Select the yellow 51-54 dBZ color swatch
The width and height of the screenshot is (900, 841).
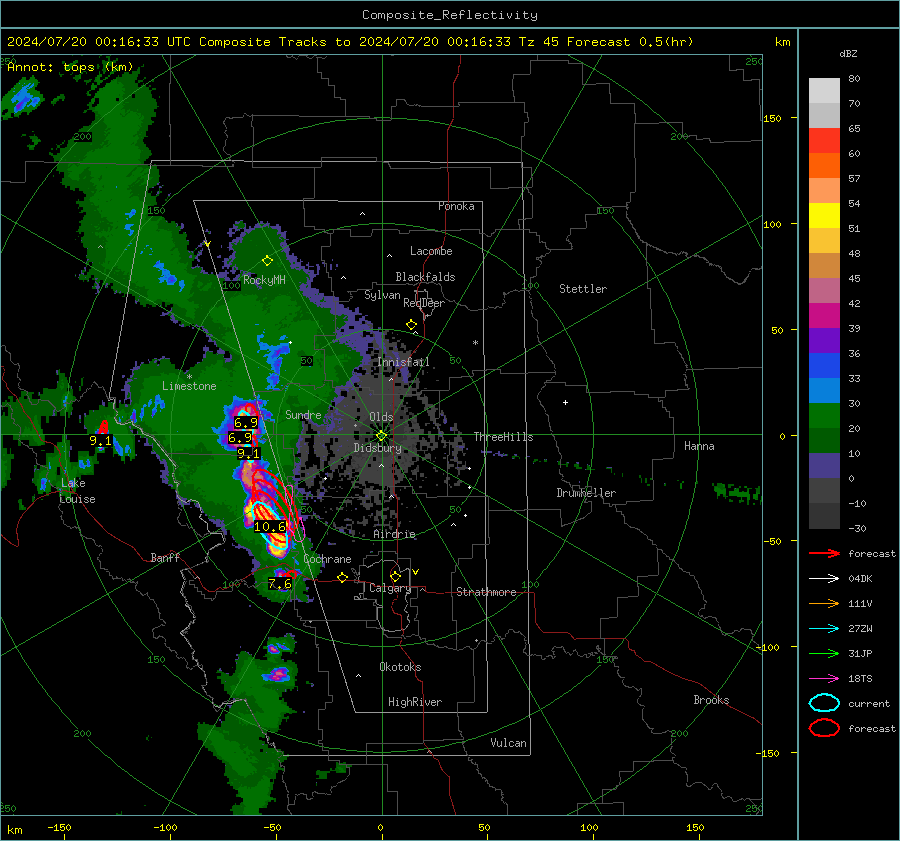point(824,216)
